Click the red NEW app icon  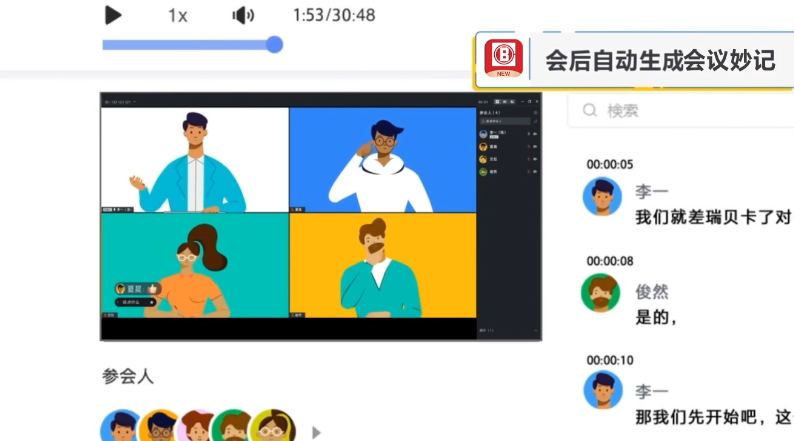[x=505, y=58]
